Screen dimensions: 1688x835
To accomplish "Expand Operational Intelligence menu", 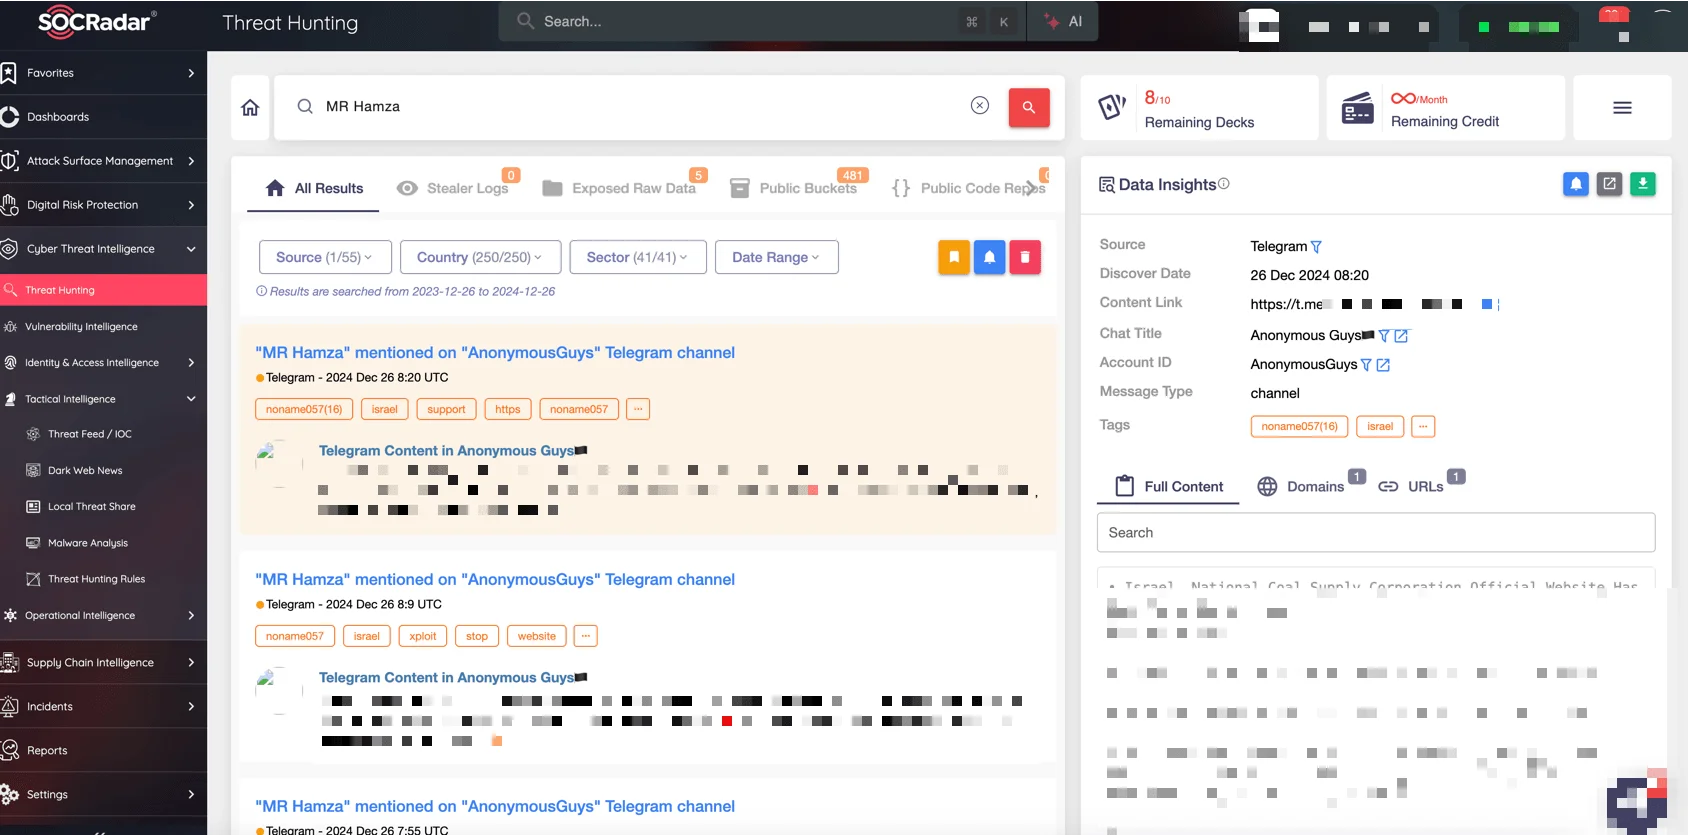I will pos(191,616).
